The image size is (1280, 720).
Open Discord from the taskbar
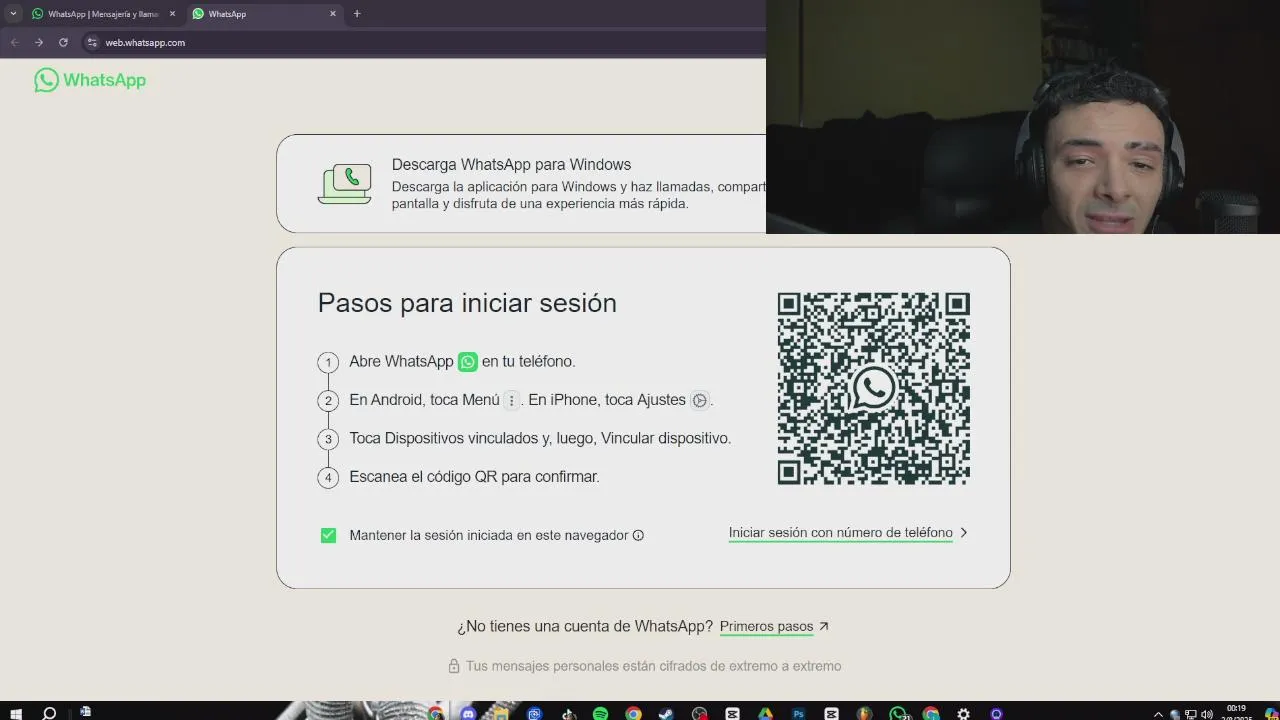click(468, 713)
